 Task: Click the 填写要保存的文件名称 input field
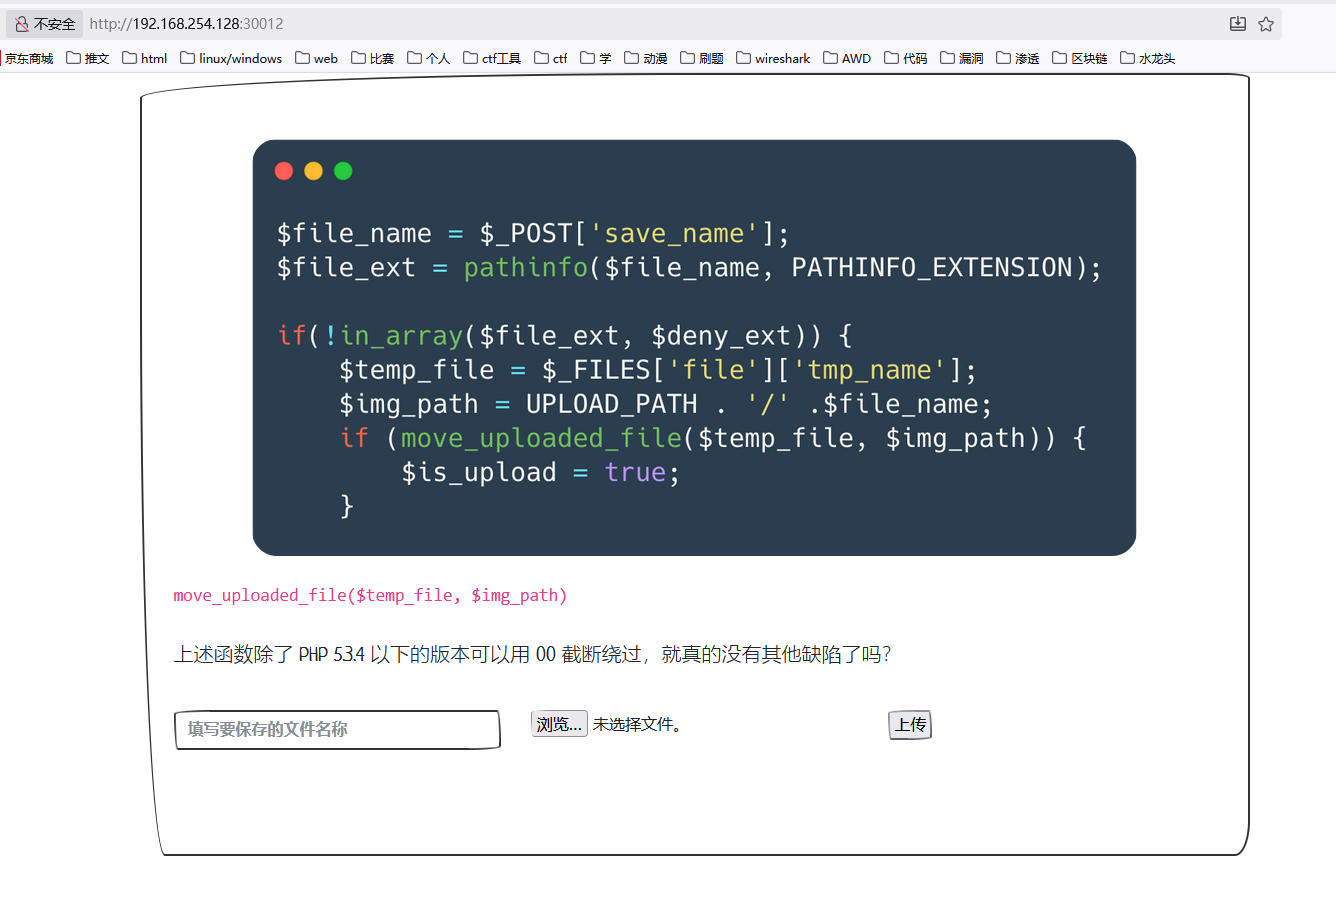[337, 730]
